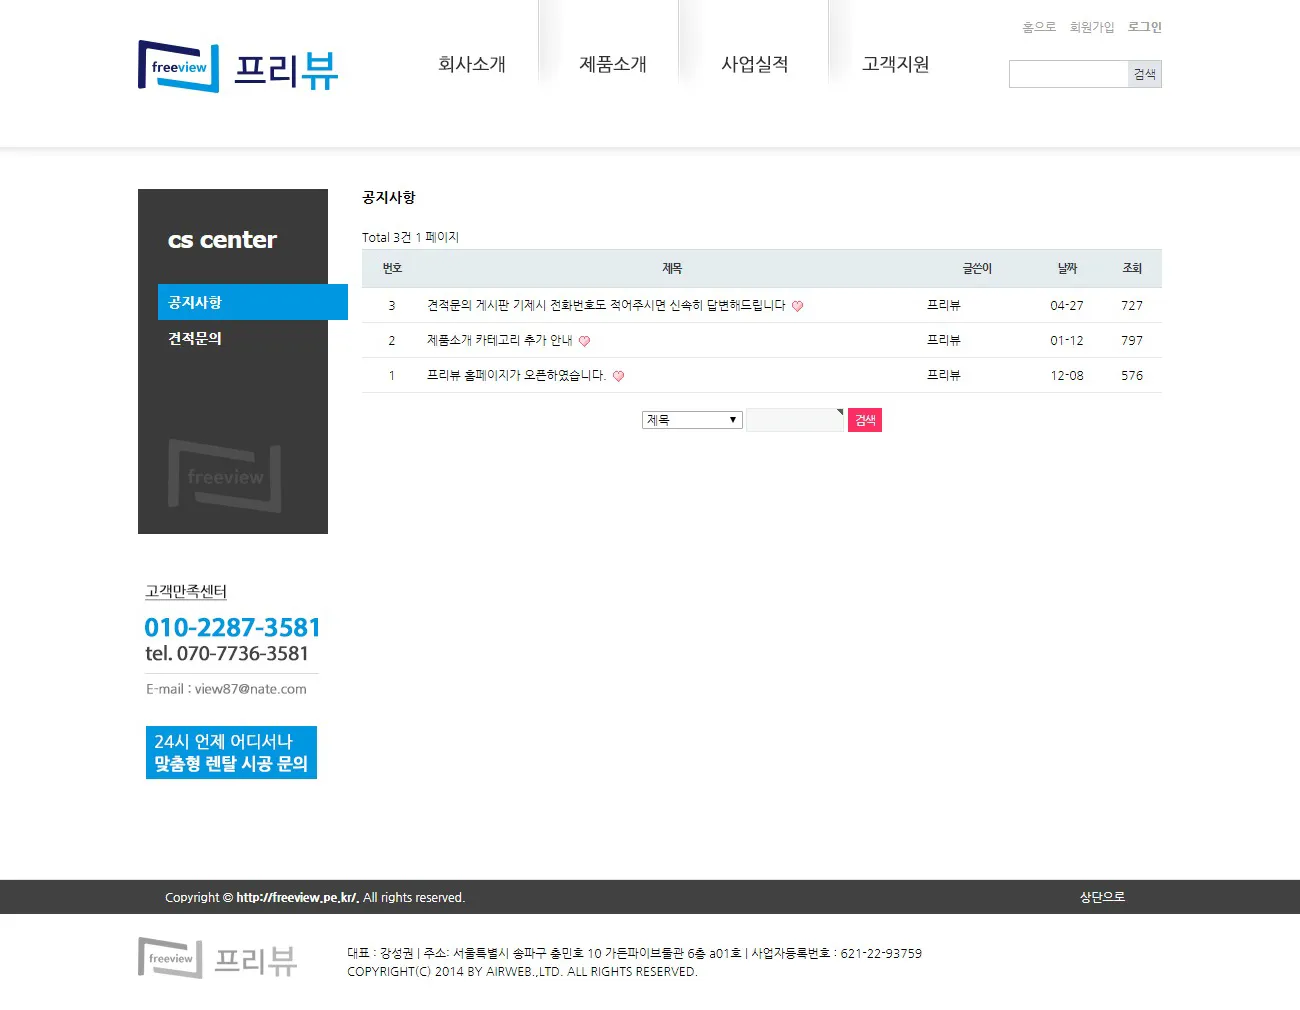Viewport: 1300px width, 1010px height.
Task: Click the pink 검색 button
Action: pyautogui.click(x=865, y=420)
